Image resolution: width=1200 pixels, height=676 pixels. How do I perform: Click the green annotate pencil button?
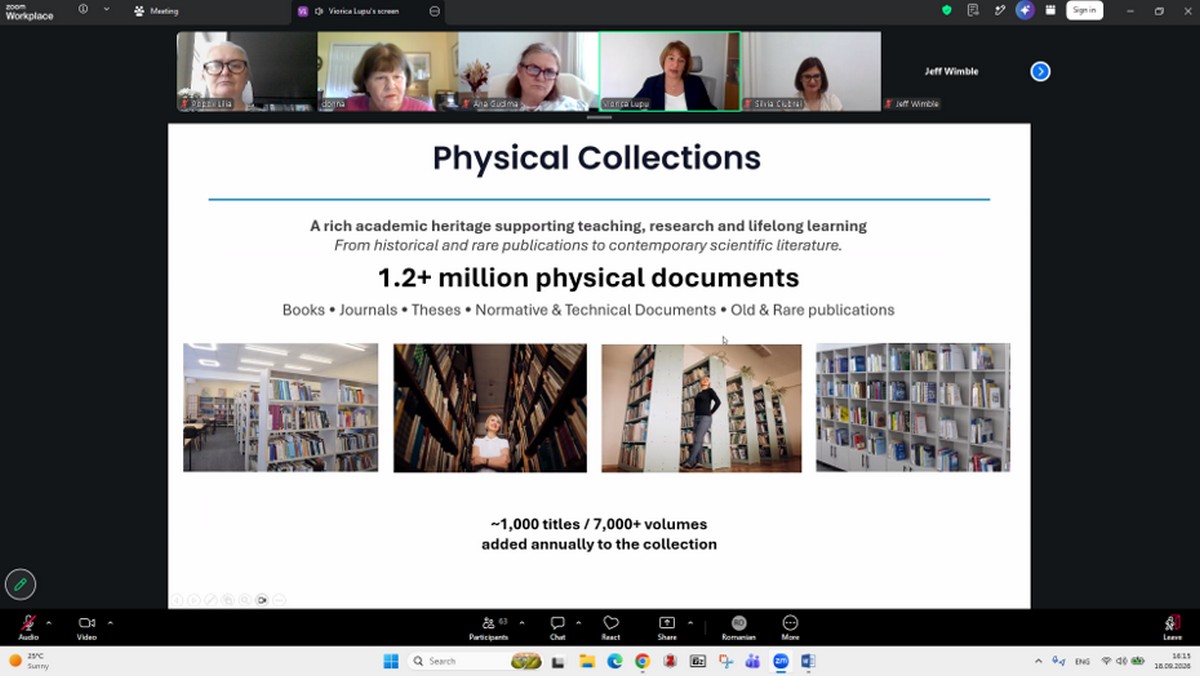pos(20,584)
